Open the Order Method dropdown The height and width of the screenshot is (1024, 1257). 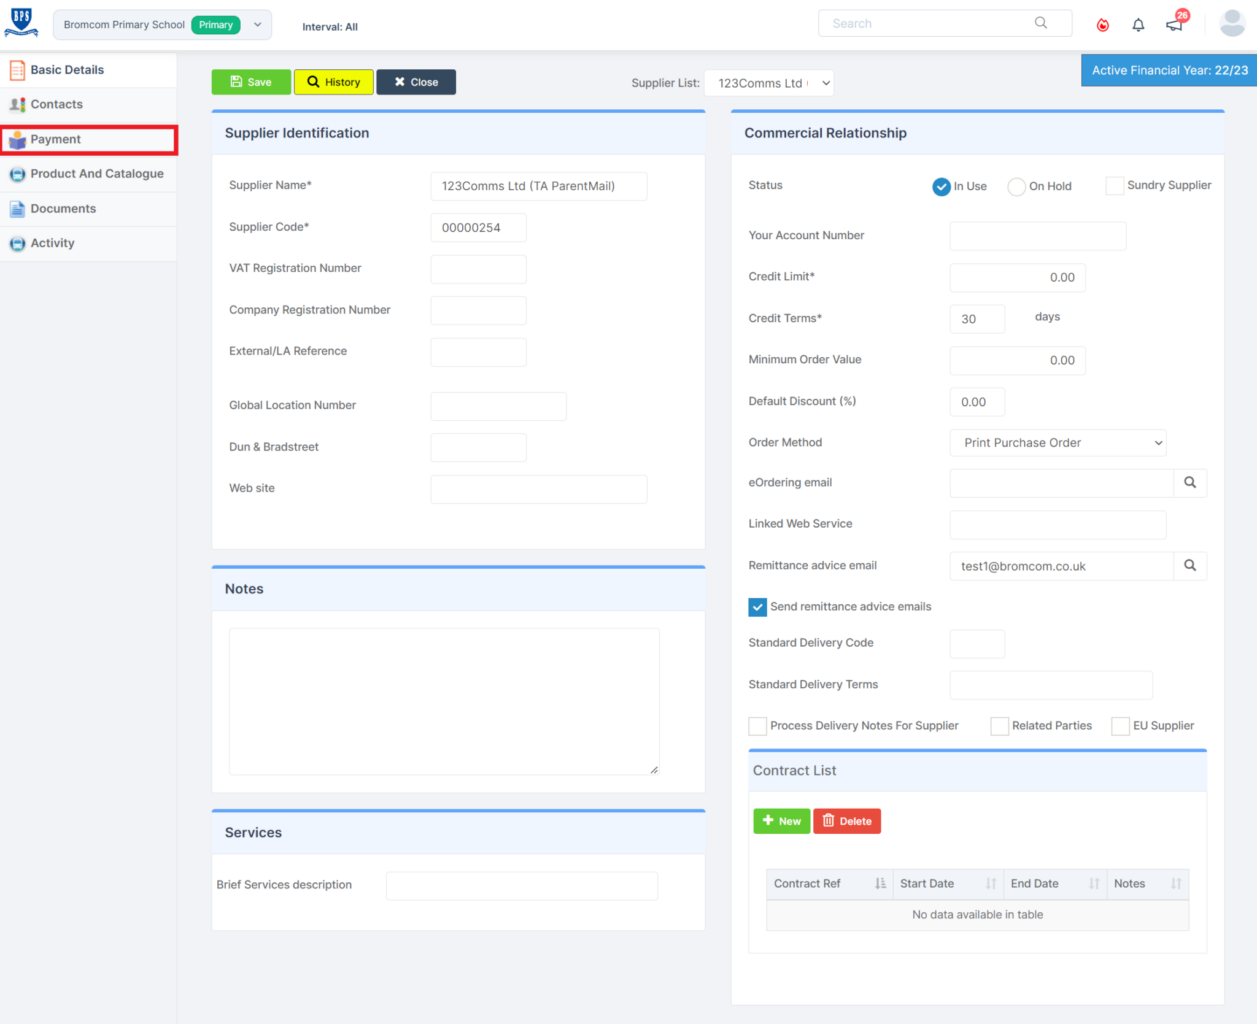tap(1058, 443)
